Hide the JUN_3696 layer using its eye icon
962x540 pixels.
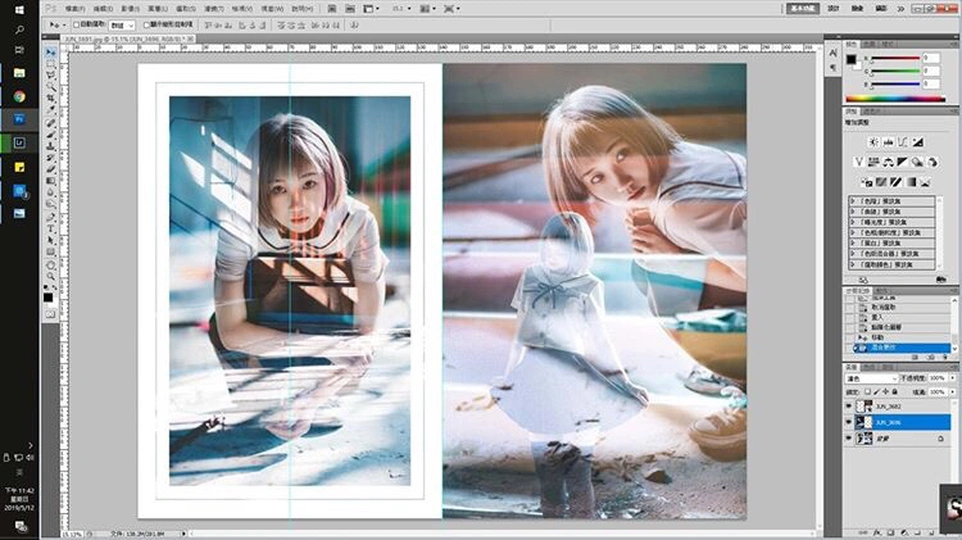click(x=849, y=423)
